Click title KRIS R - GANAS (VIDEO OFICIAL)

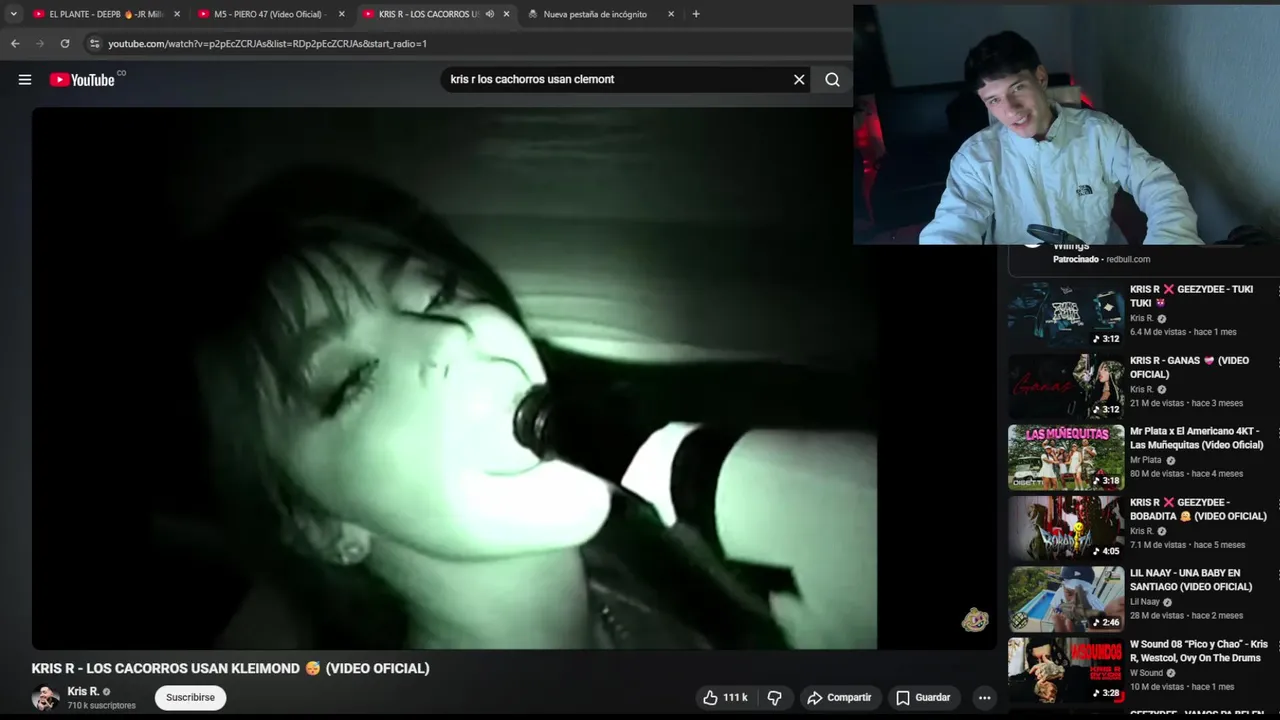(x=1189, y=367)
